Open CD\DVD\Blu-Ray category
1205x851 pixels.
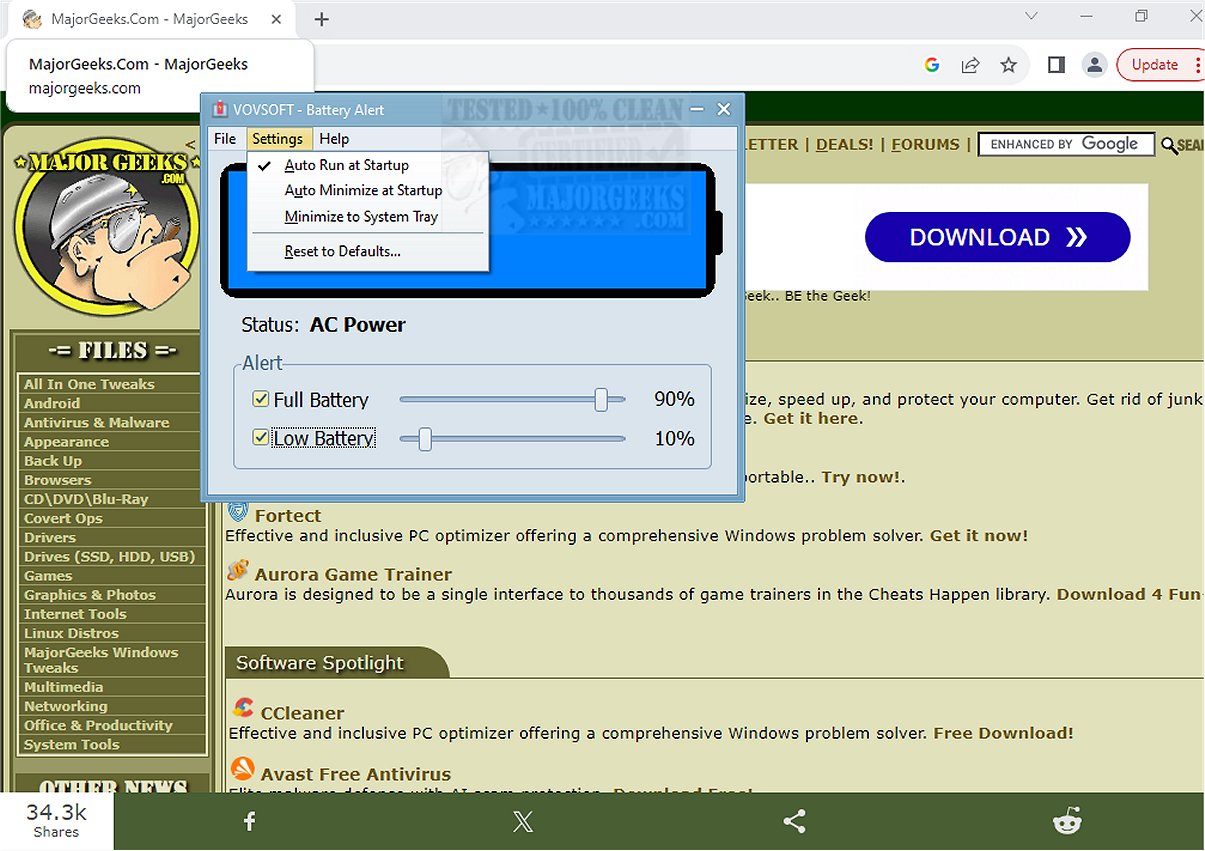[85, 498]
